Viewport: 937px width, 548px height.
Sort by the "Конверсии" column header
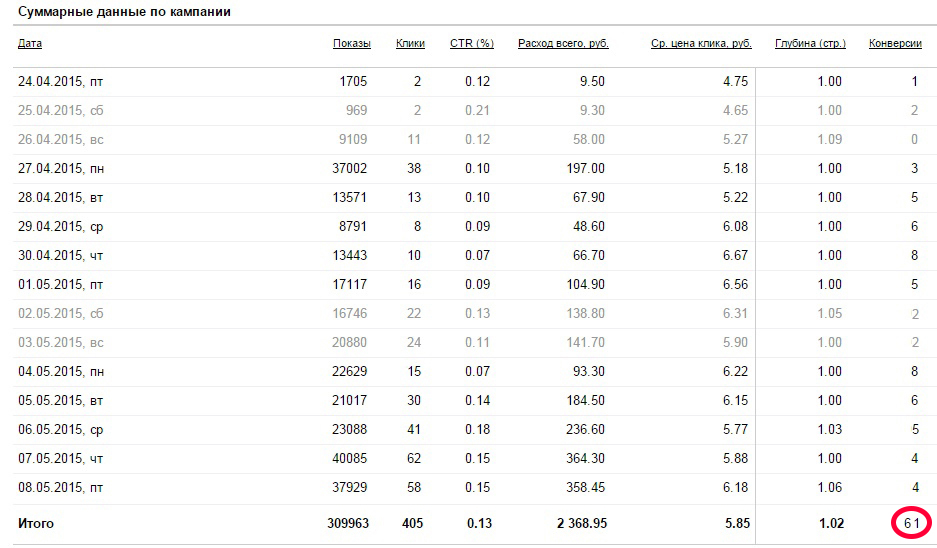click(895, 44)
